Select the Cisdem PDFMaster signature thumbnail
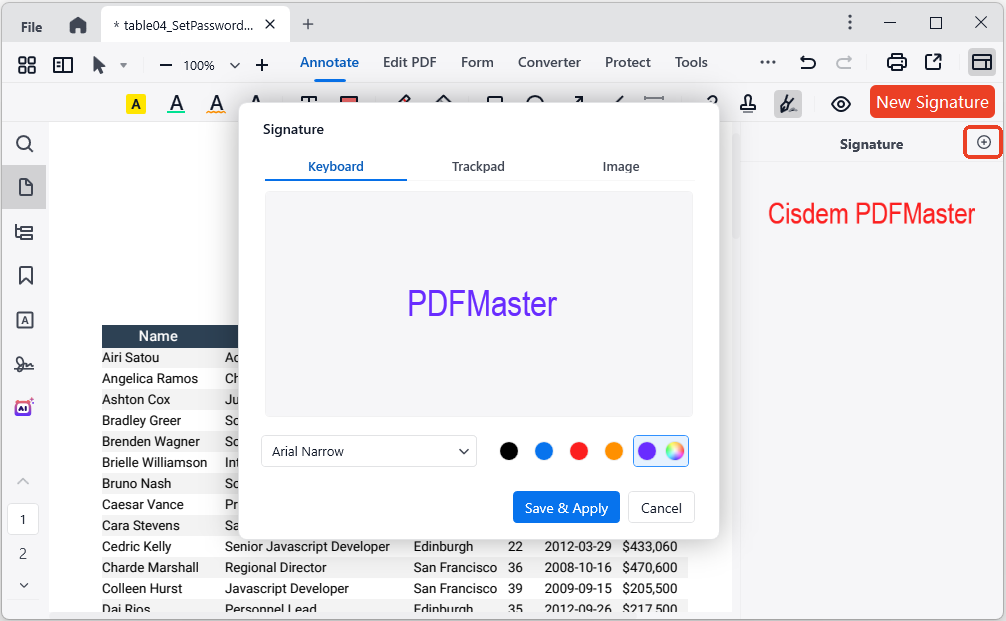The width and height of the screenshot is (1006, 621). 871,213
